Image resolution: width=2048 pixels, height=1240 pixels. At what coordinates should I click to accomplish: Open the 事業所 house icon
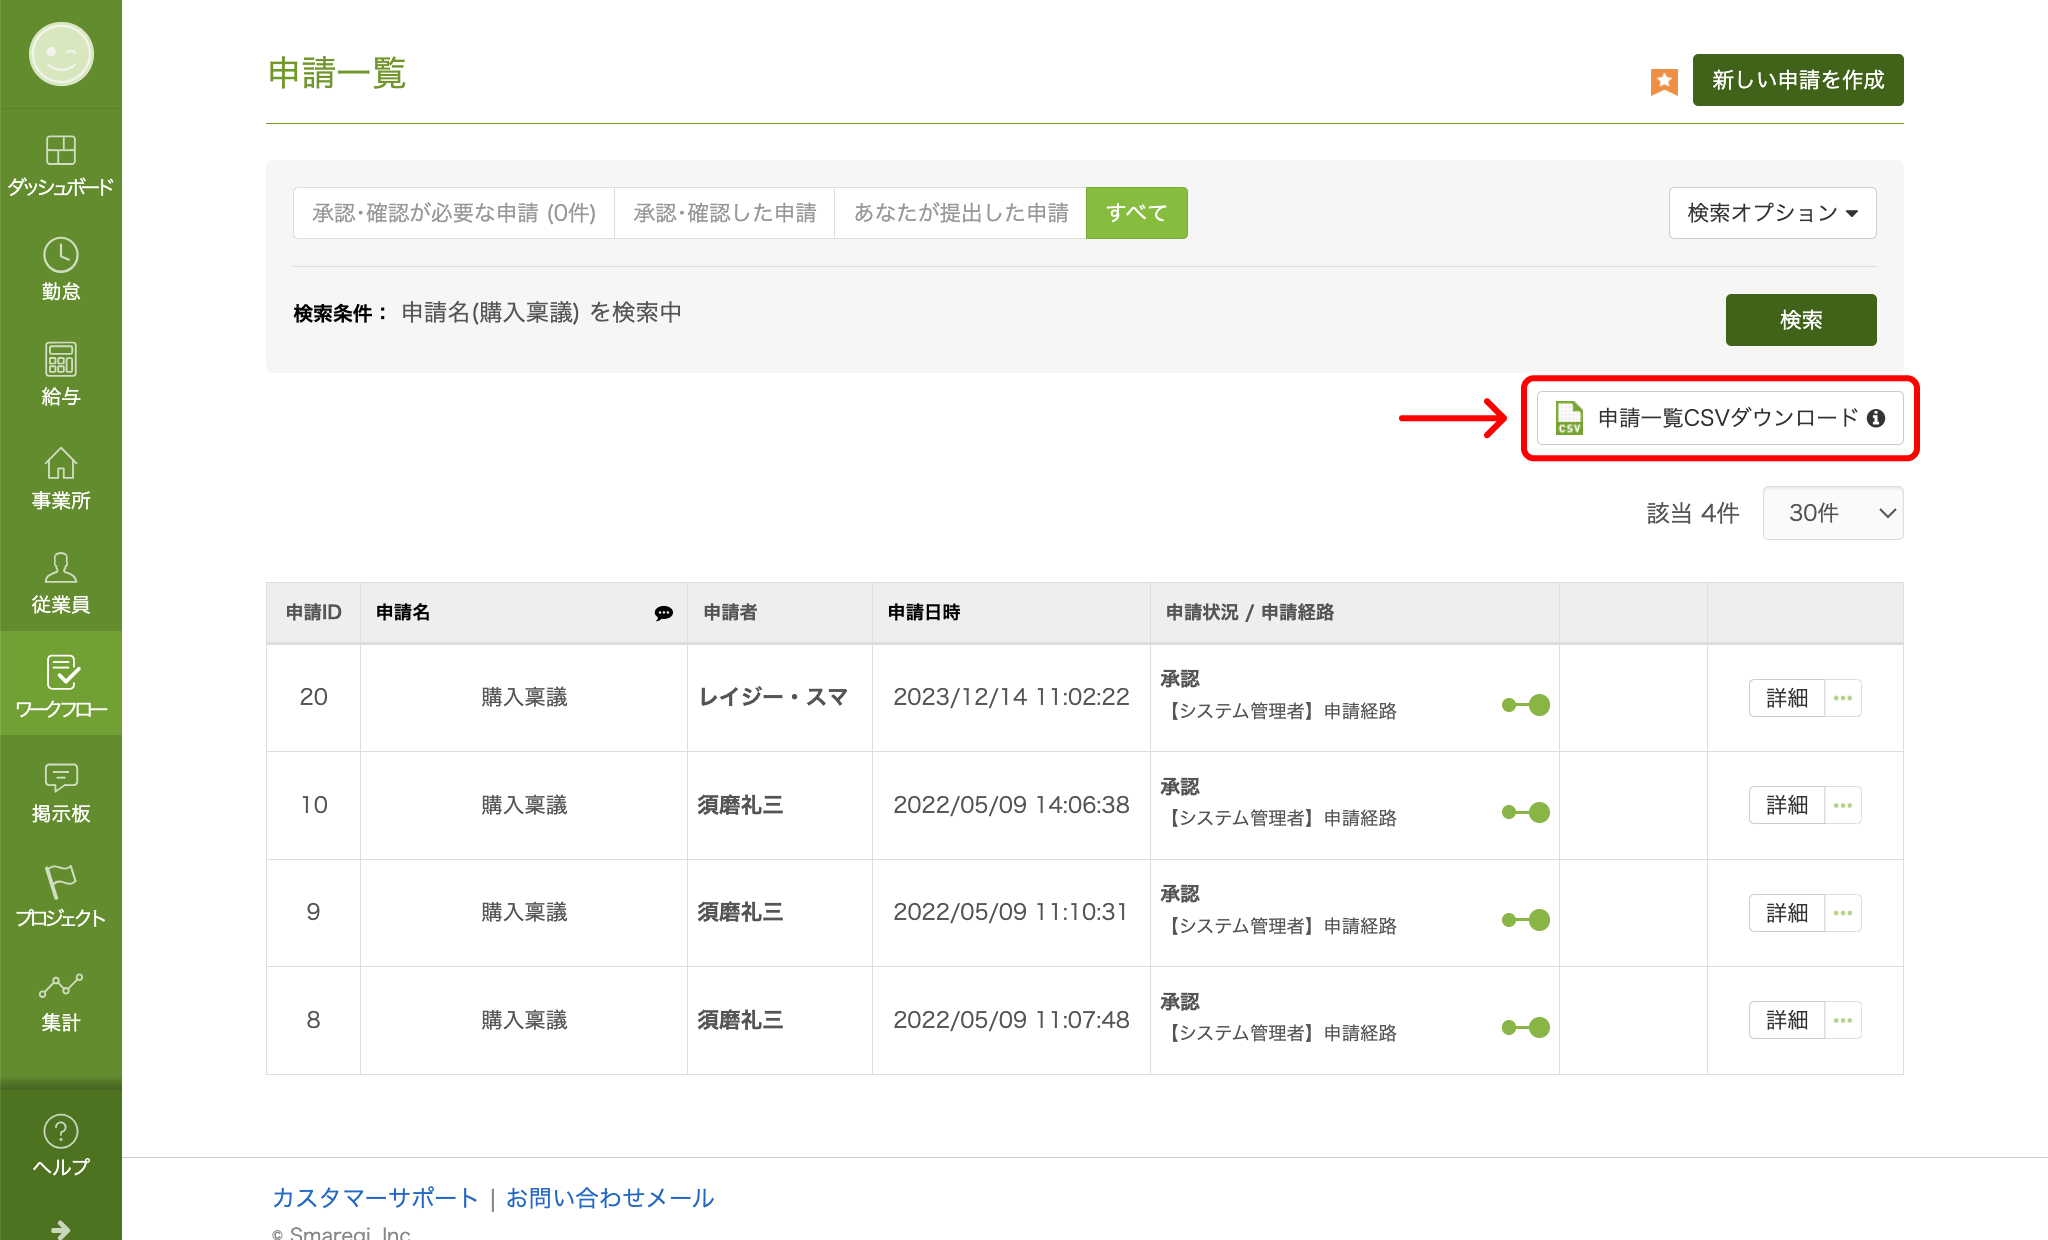tap(61, 463)
